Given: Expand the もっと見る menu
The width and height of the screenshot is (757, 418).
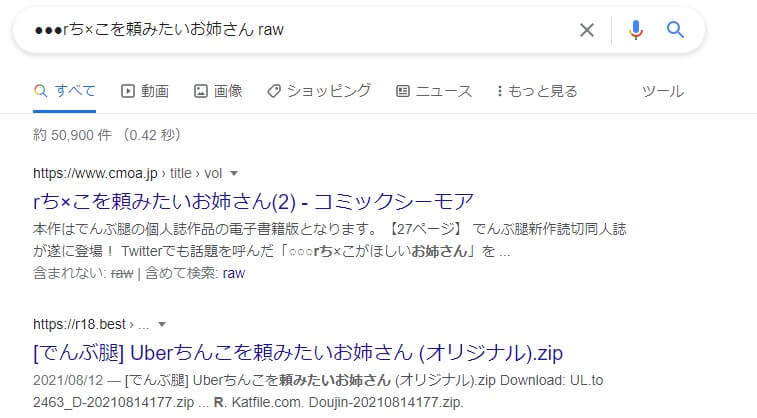Looking at the screenshot, I should tap(537, 91).
